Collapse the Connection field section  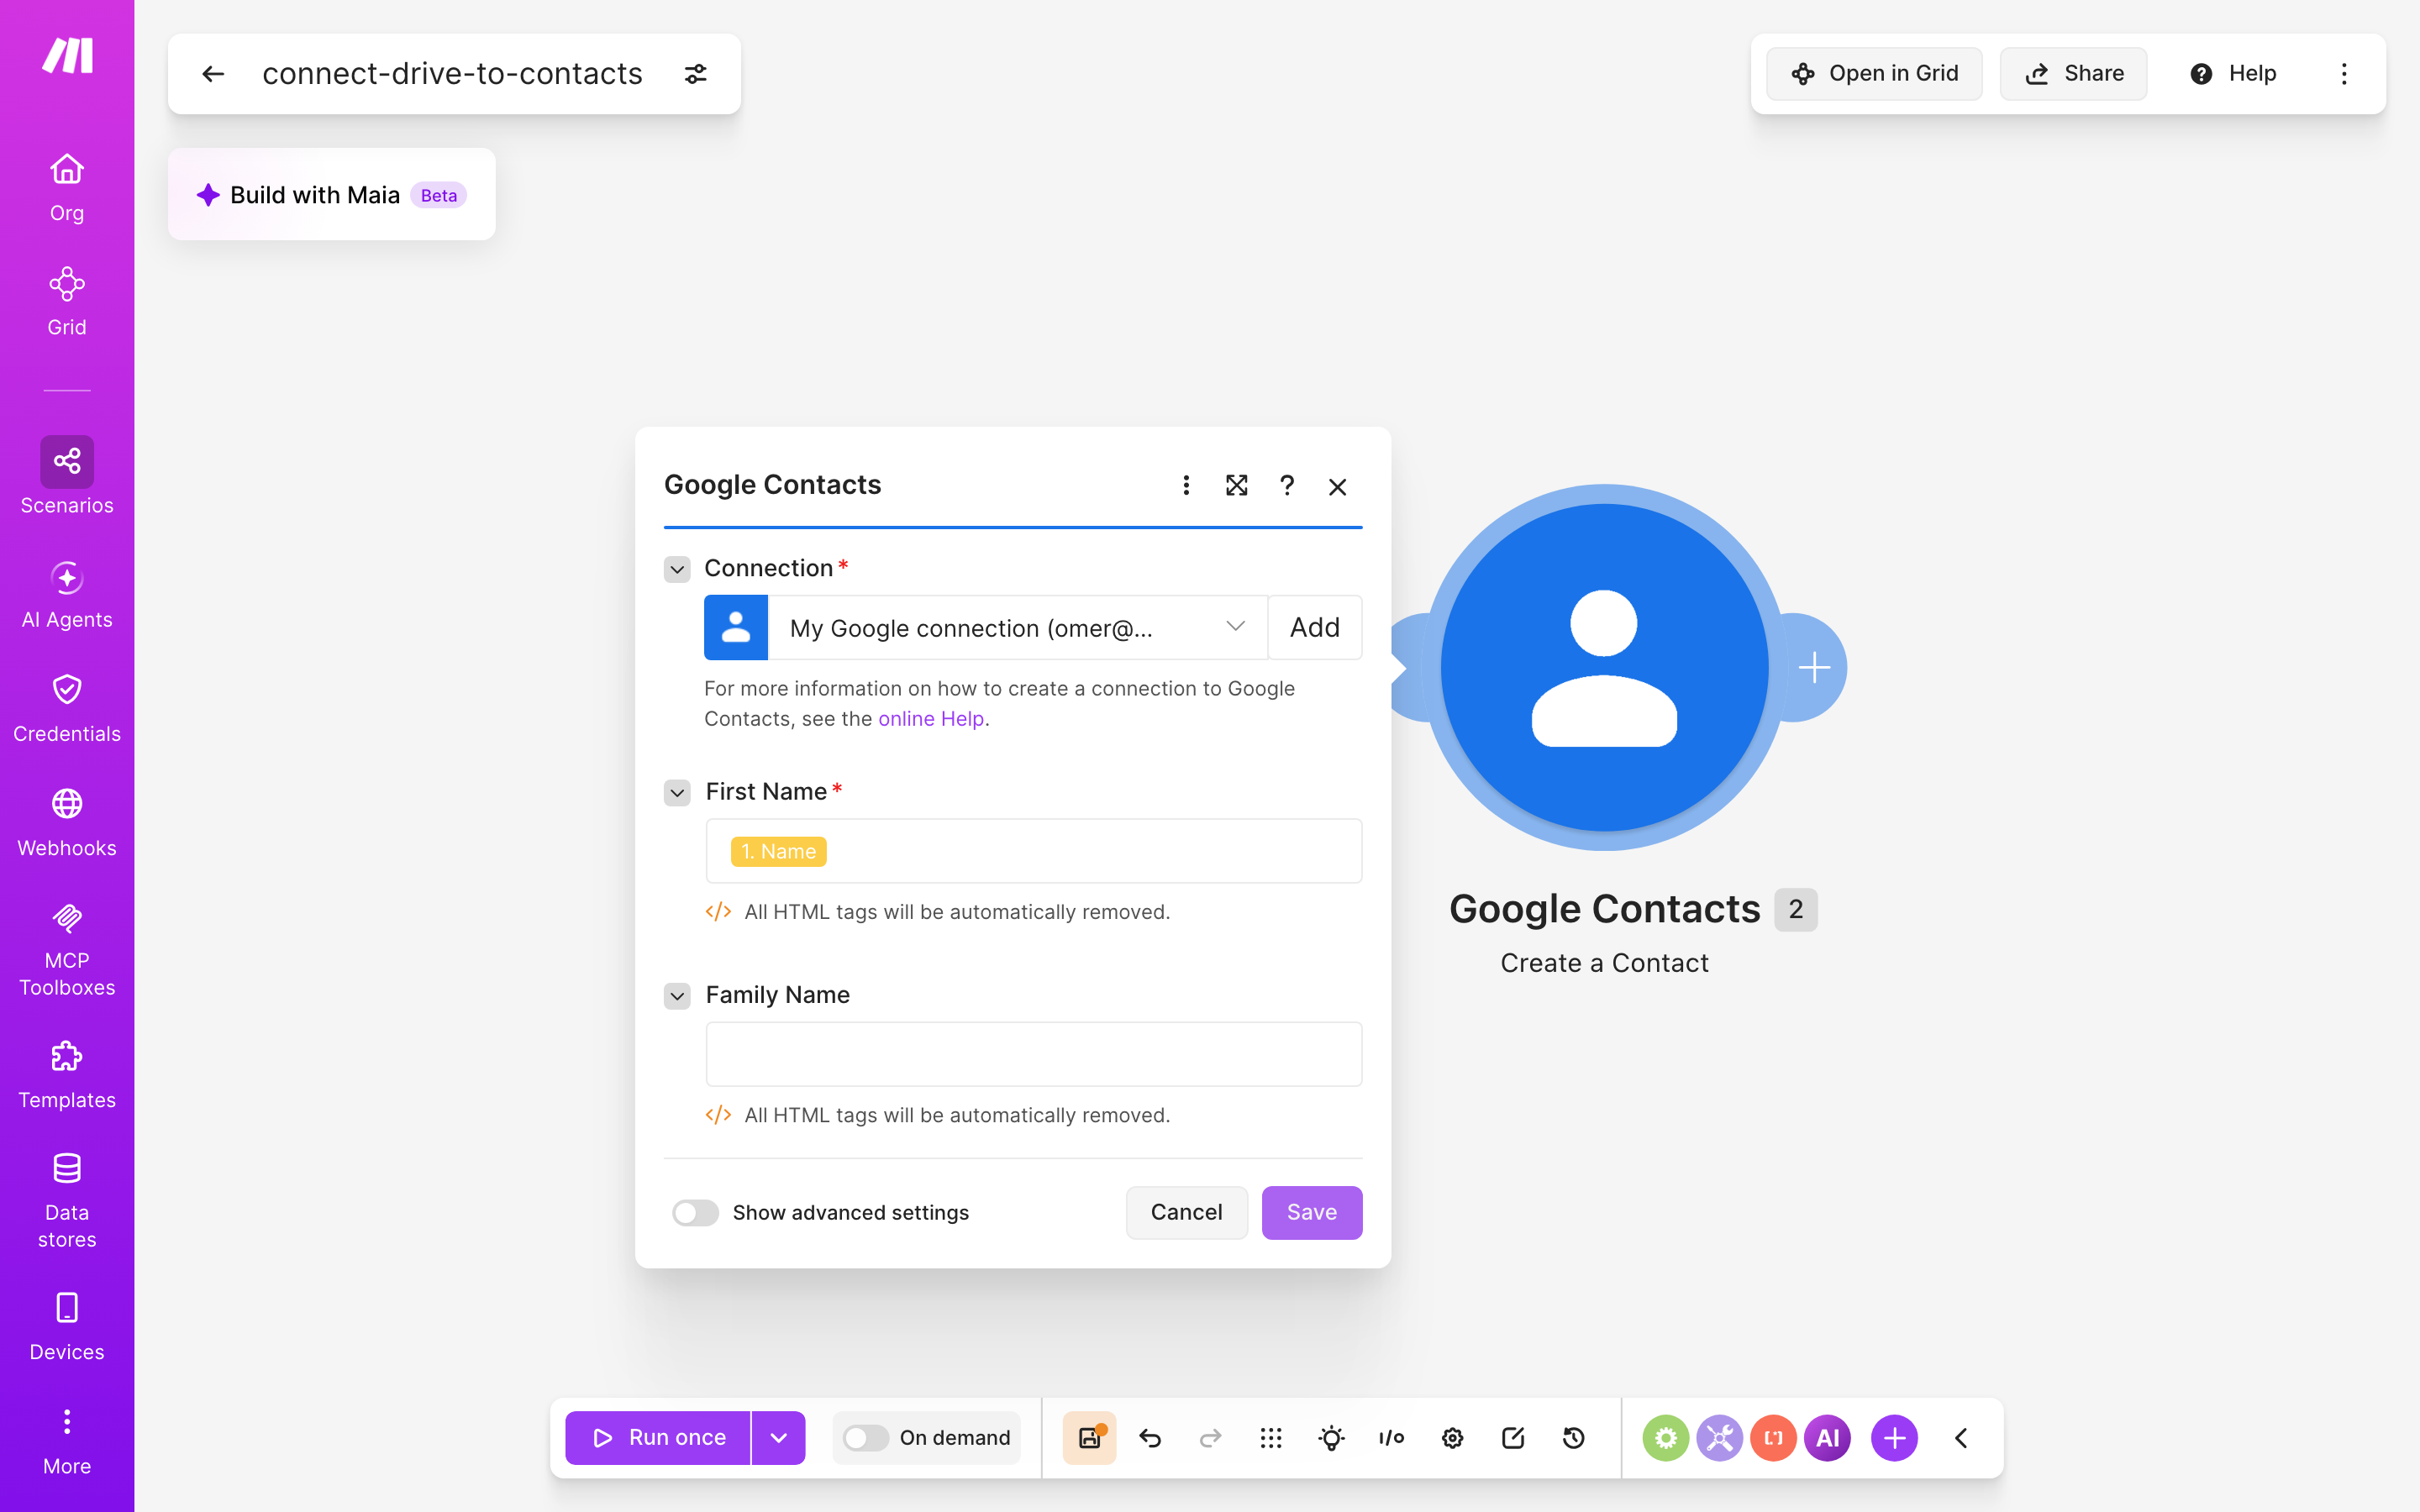677,569
